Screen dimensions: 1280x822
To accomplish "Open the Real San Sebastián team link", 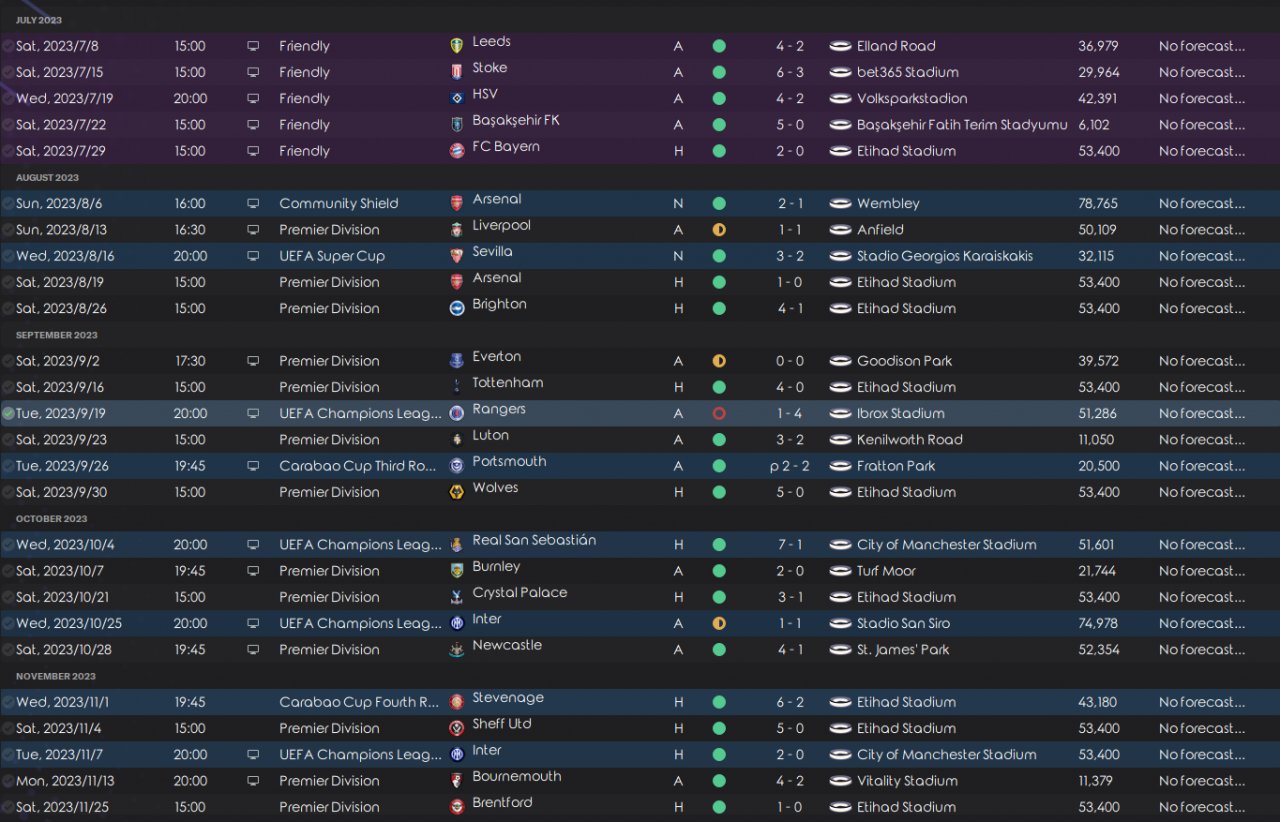I will tap(534, 540).
